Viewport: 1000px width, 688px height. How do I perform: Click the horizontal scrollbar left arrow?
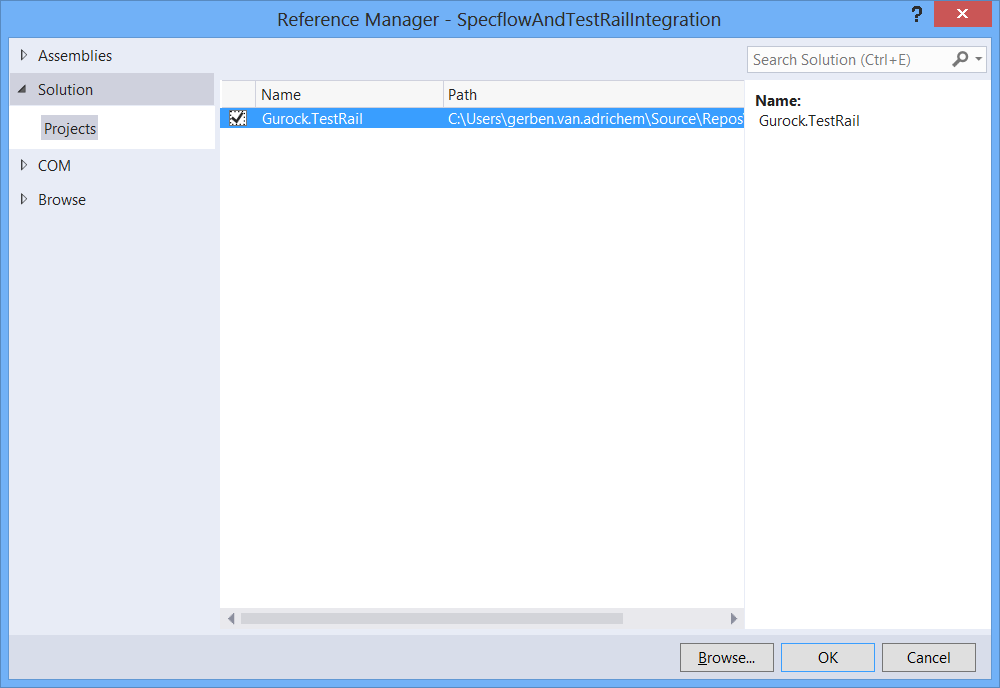(x=231, y=619)
